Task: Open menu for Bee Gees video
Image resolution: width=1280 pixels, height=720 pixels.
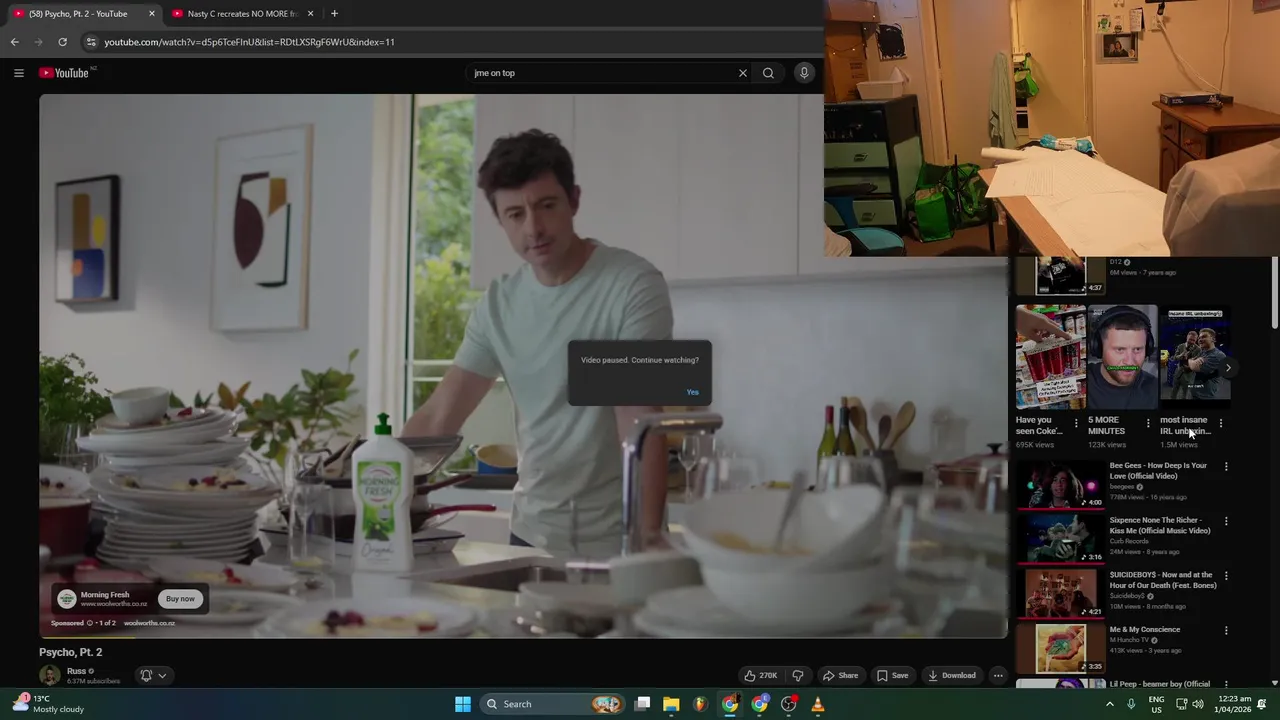Action: pos(1226,467)
